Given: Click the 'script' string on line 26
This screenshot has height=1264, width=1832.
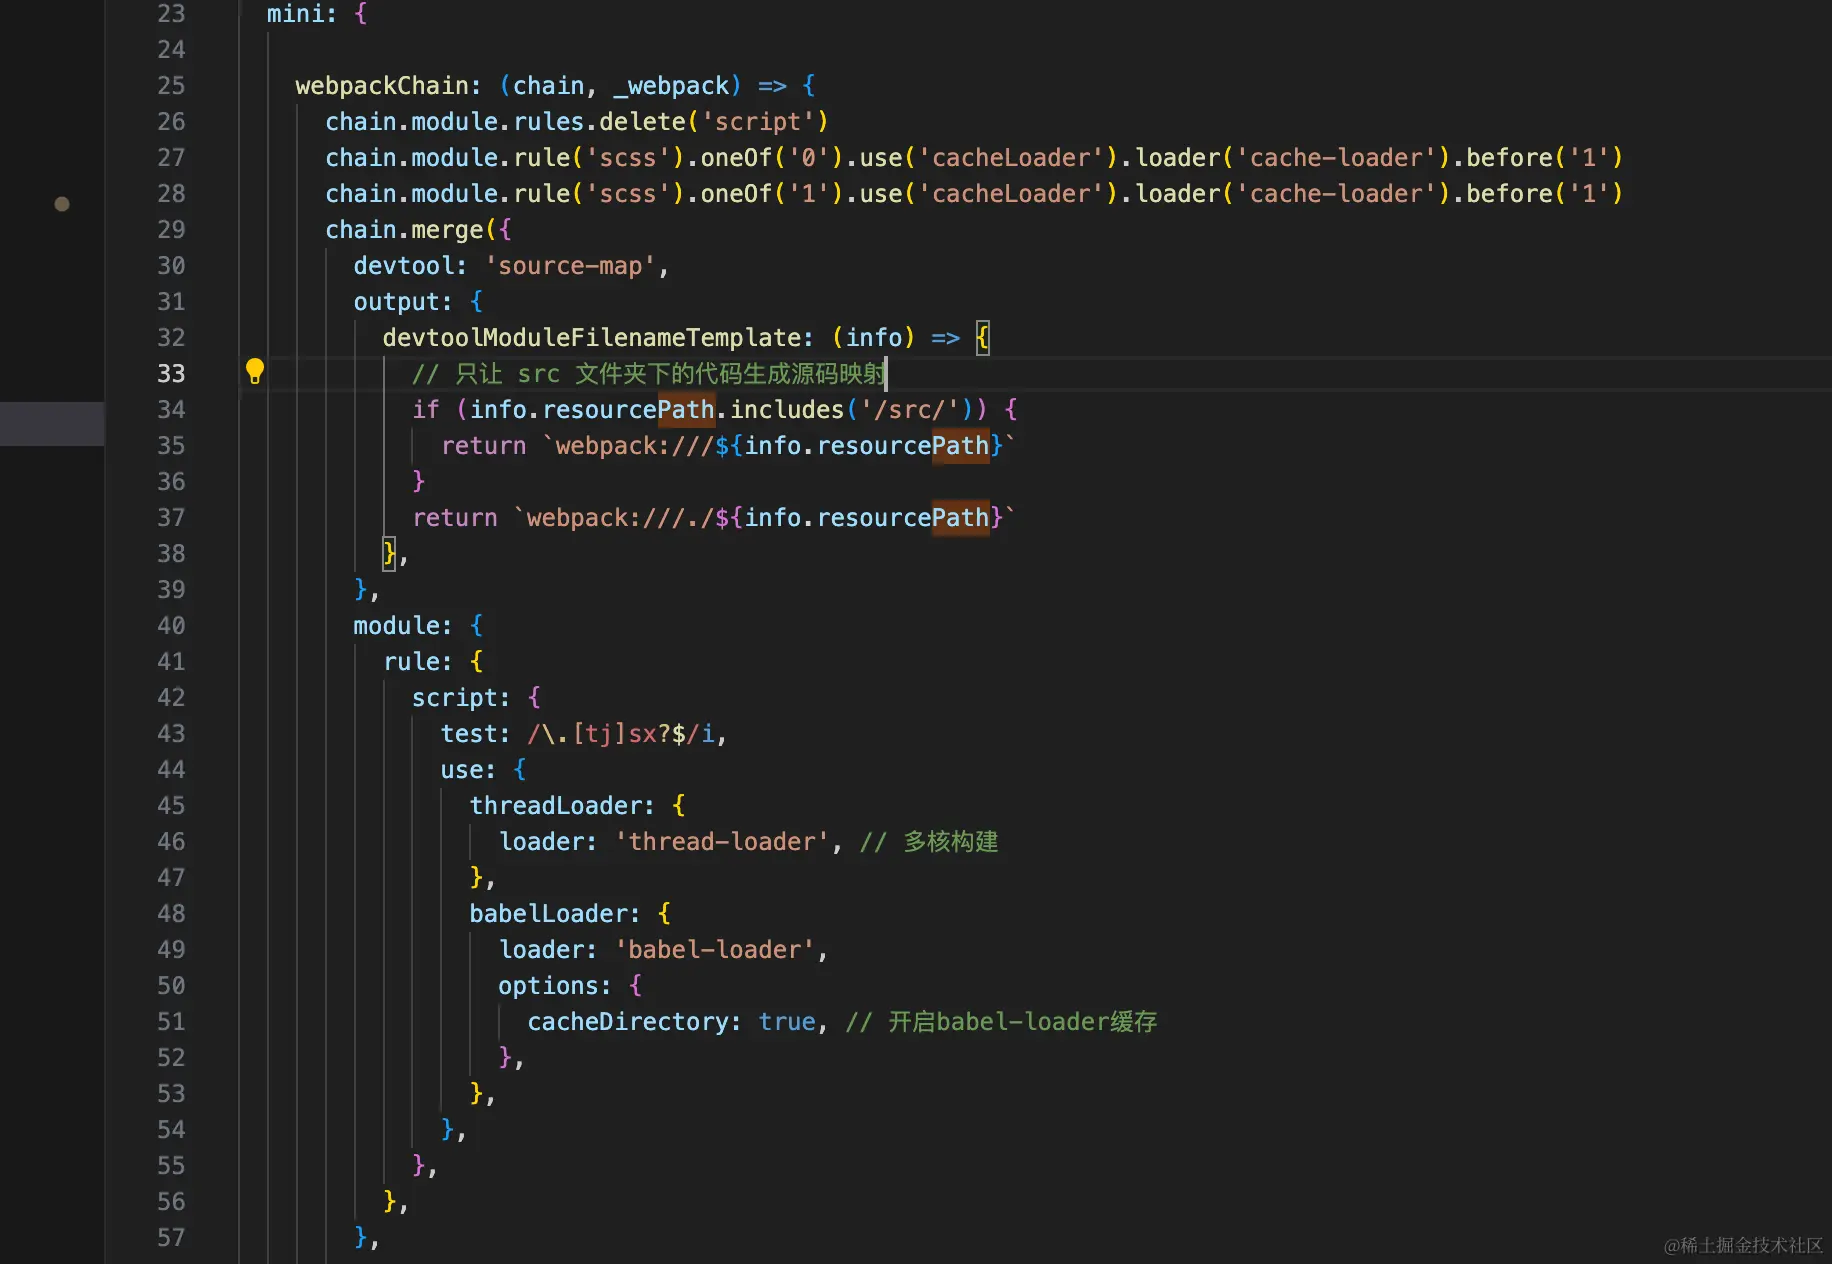Looking at the screenshot, I should point(758,122).
